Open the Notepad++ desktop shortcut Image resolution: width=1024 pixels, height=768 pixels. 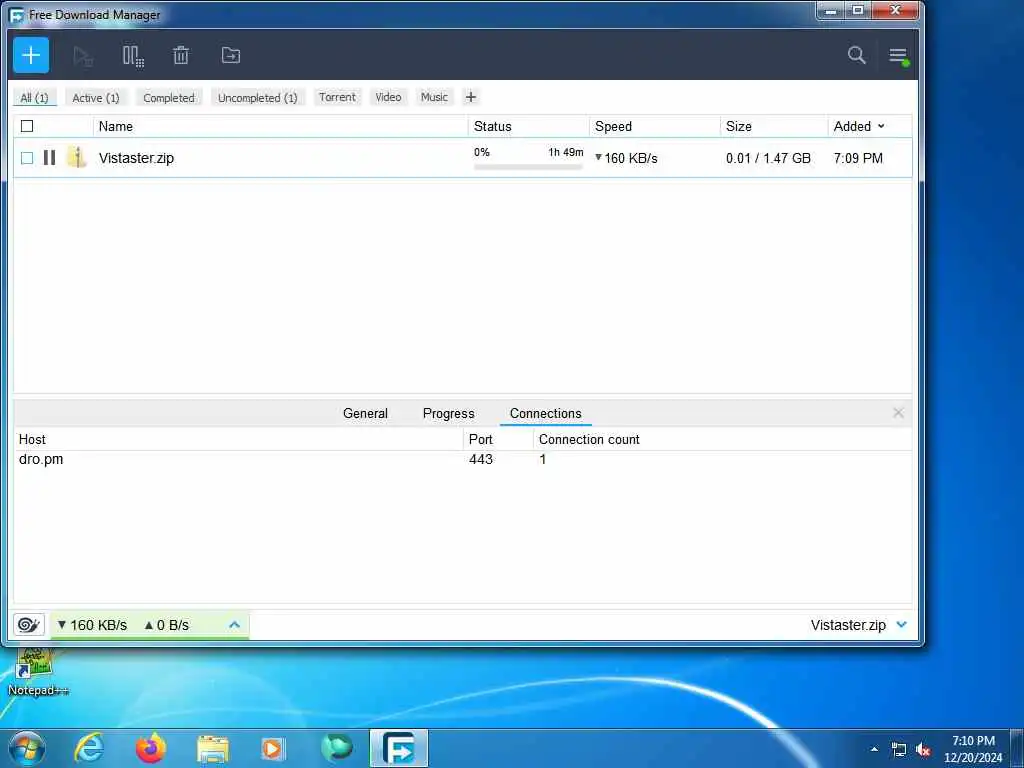[36, 672]
